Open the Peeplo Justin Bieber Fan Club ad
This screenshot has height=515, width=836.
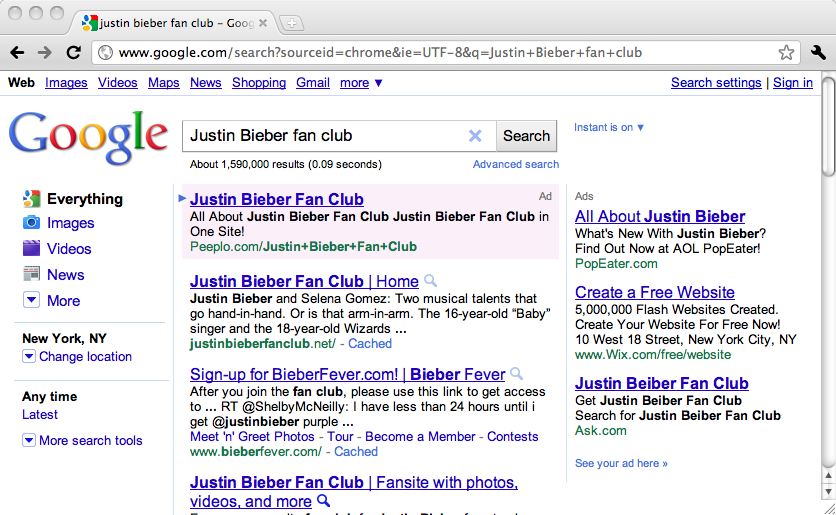pos(277,199)
